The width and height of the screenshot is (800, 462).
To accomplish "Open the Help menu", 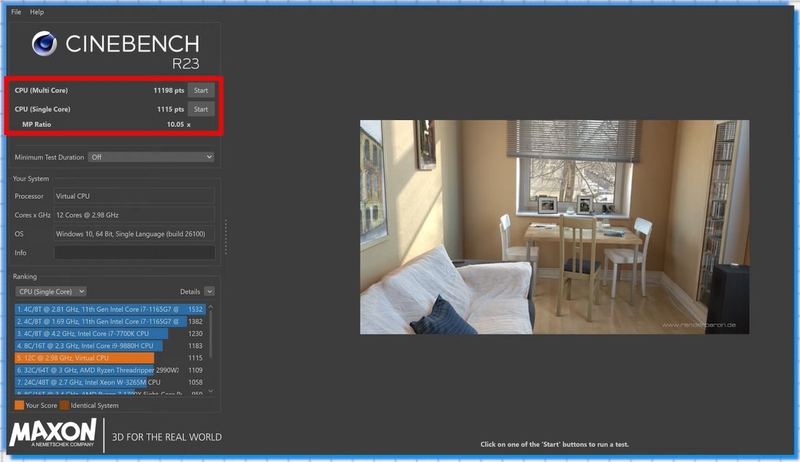I will click(37, 12).
